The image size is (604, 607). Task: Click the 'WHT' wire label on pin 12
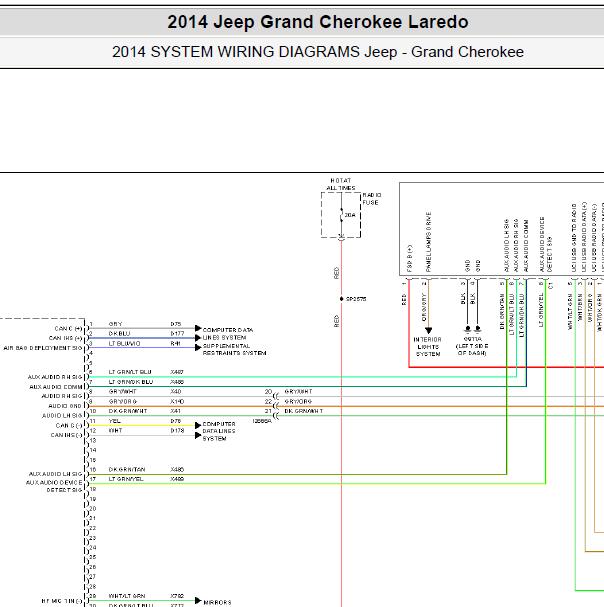click(115, 430)
